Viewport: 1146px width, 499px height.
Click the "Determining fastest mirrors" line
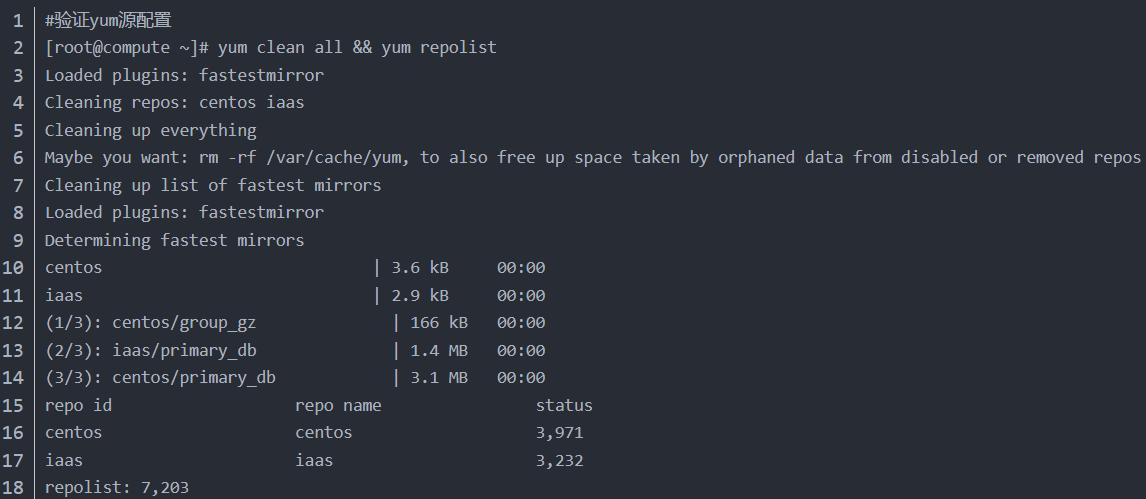point(174,240)
